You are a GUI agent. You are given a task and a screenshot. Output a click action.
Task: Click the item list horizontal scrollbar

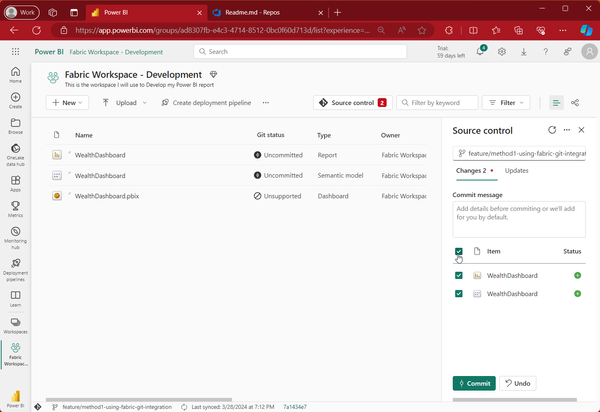(x=139, y=399)
